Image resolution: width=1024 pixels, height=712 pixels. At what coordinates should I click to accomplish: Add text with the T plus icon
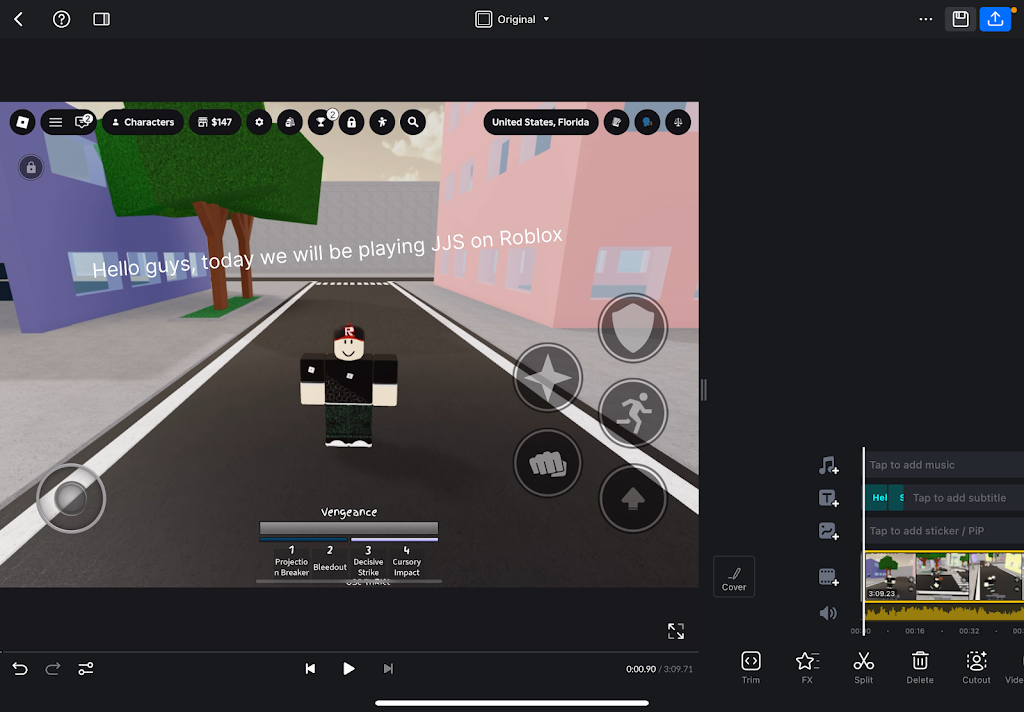[x=828, y=498]
